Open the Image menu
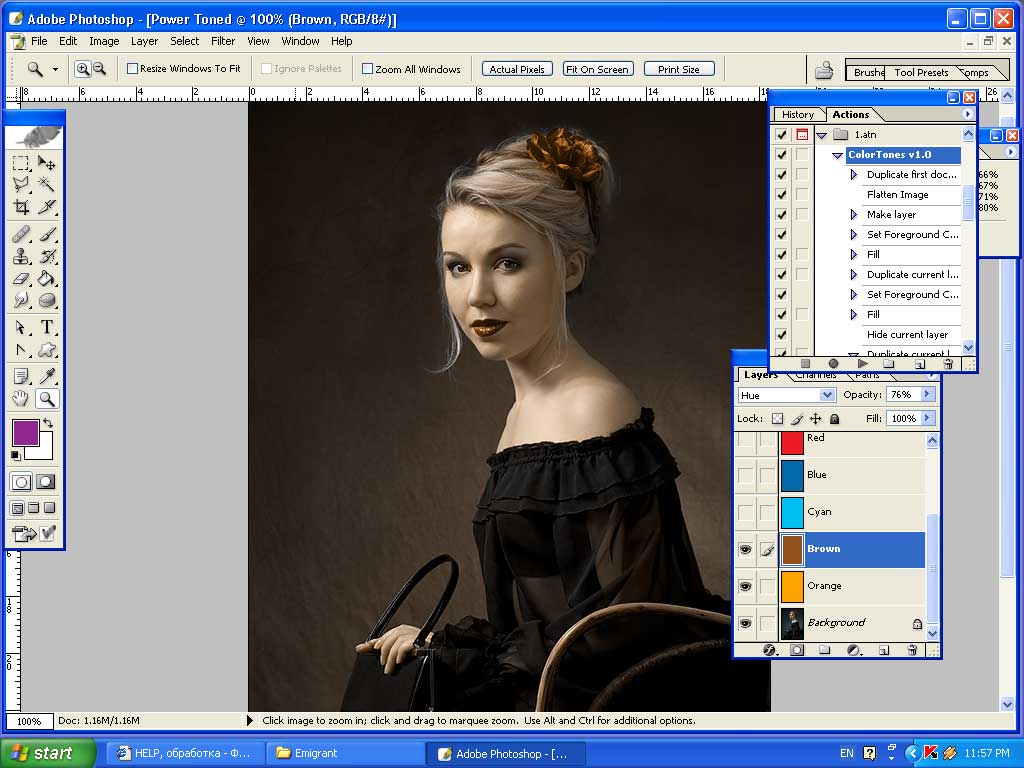 pos(104,41)
